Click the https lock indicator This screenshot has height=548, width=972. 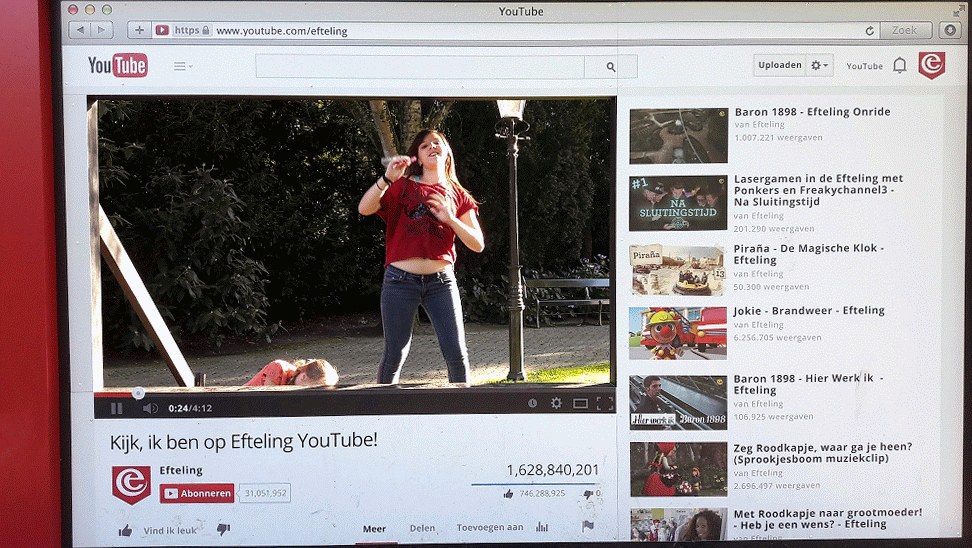click(192, 30)
